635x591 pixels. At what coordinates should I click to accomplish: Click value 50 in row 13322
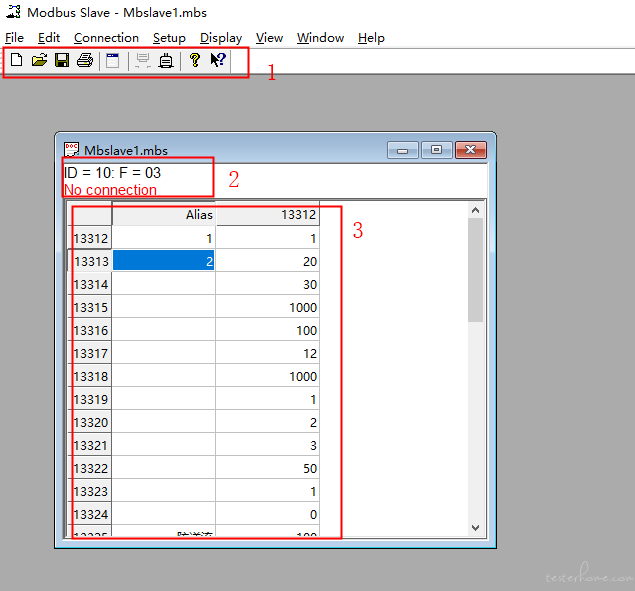pos(267,468)
